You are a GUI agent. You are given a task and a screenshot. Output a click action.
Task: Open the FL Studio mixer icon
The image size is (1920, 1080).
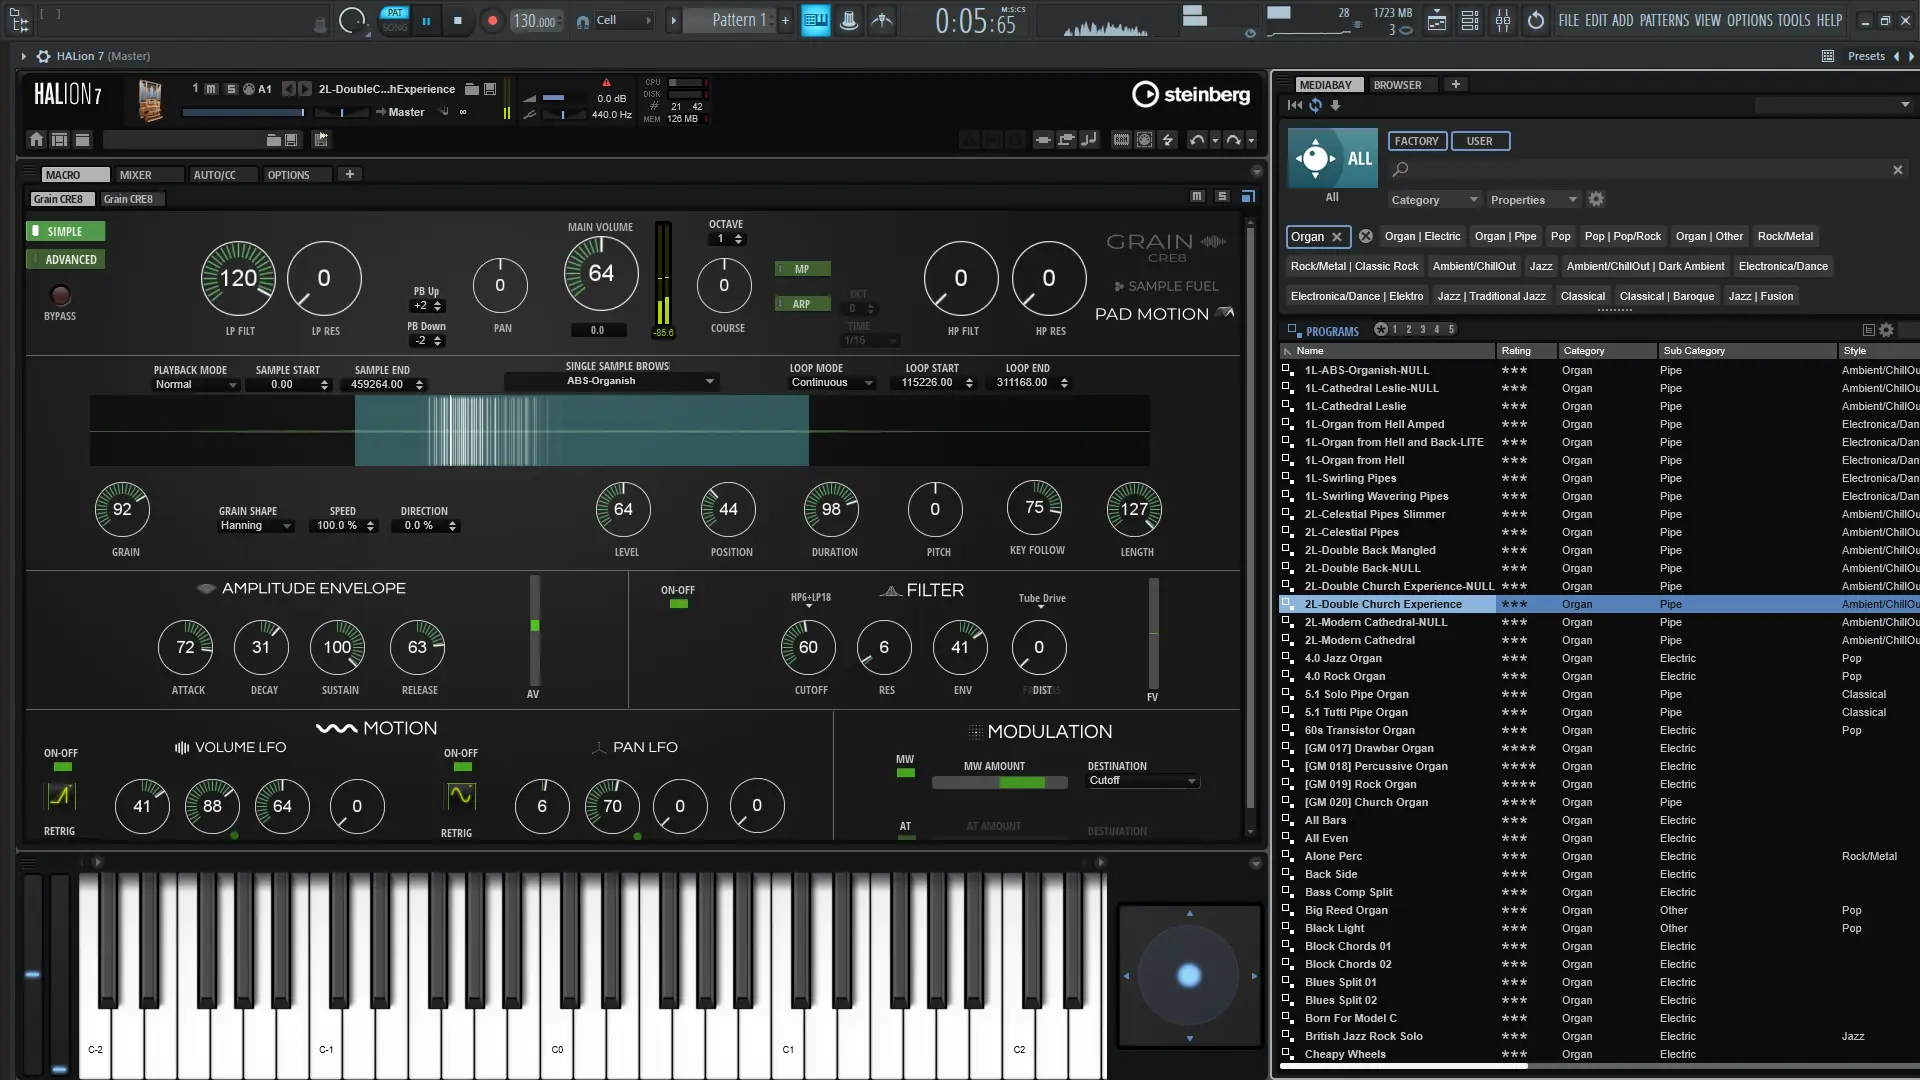[x=1503, y=20]
